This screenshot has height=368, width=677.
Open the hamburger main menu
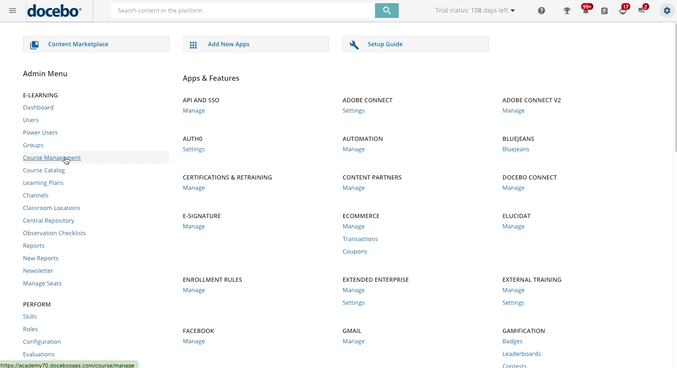(x=13, y=10)
